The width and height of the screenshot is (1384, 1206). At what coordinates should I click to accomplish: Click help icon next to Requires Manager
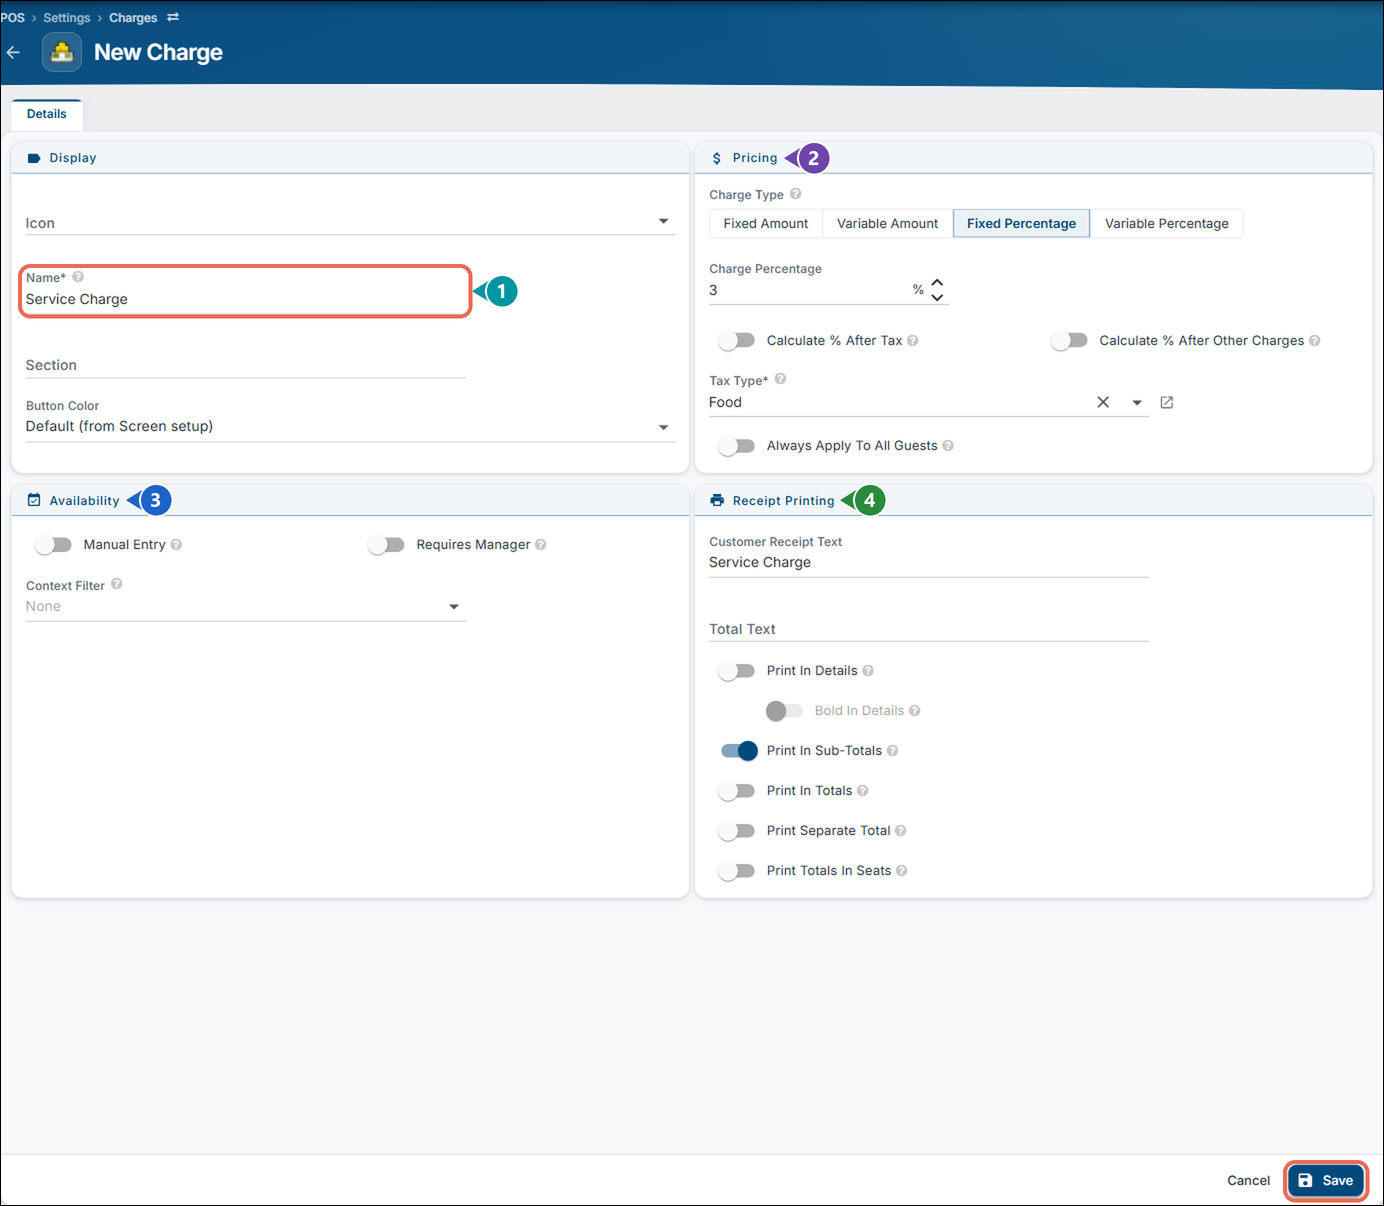click(x=541, y=545)
